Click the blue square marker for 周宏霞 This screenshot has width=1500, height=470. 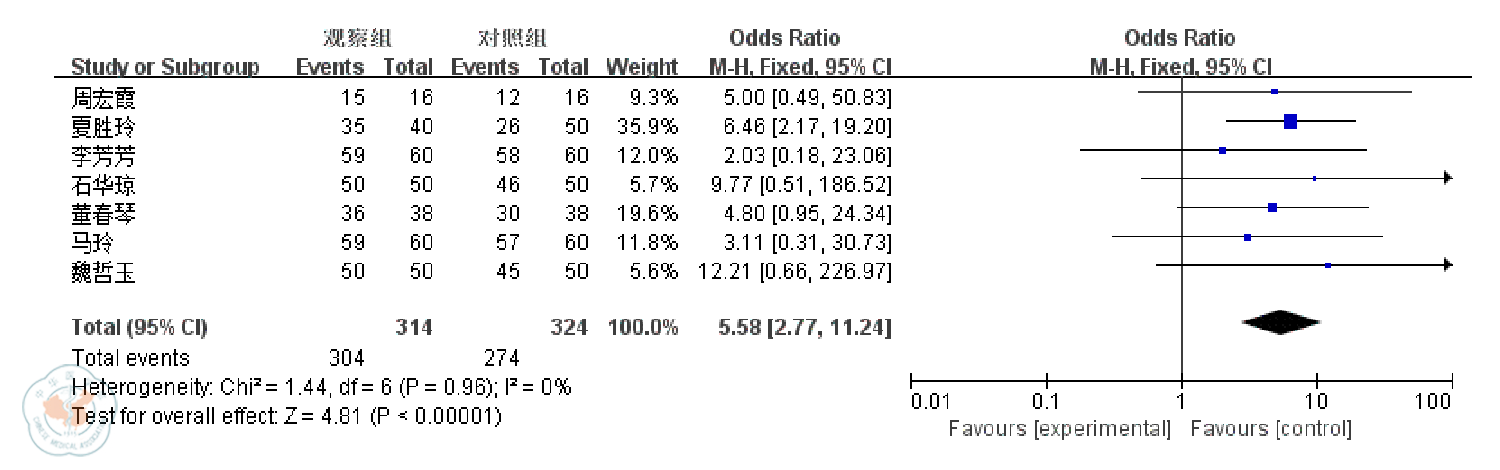point(1274,92)
